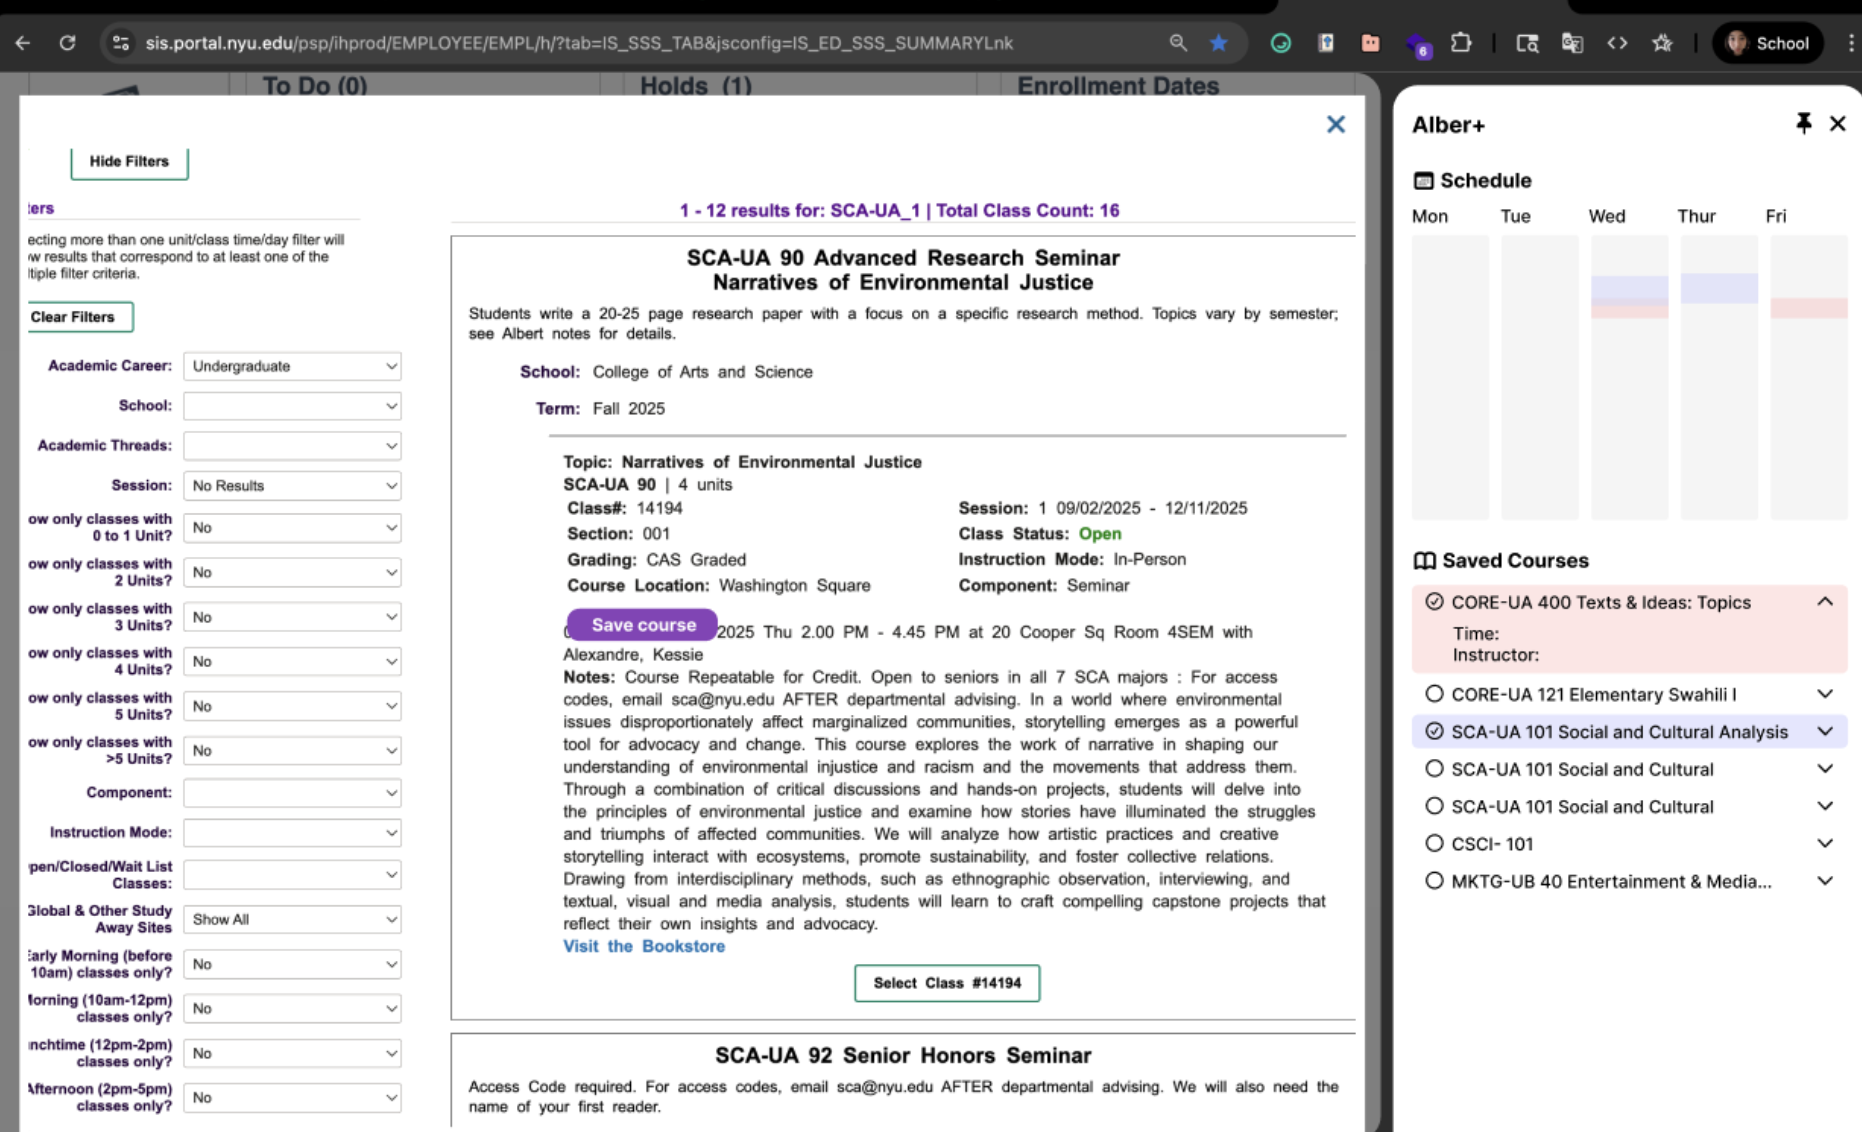Open Global & Other Study Away Sites dropdown
1862x1132 pixels.
click(292, 920)
